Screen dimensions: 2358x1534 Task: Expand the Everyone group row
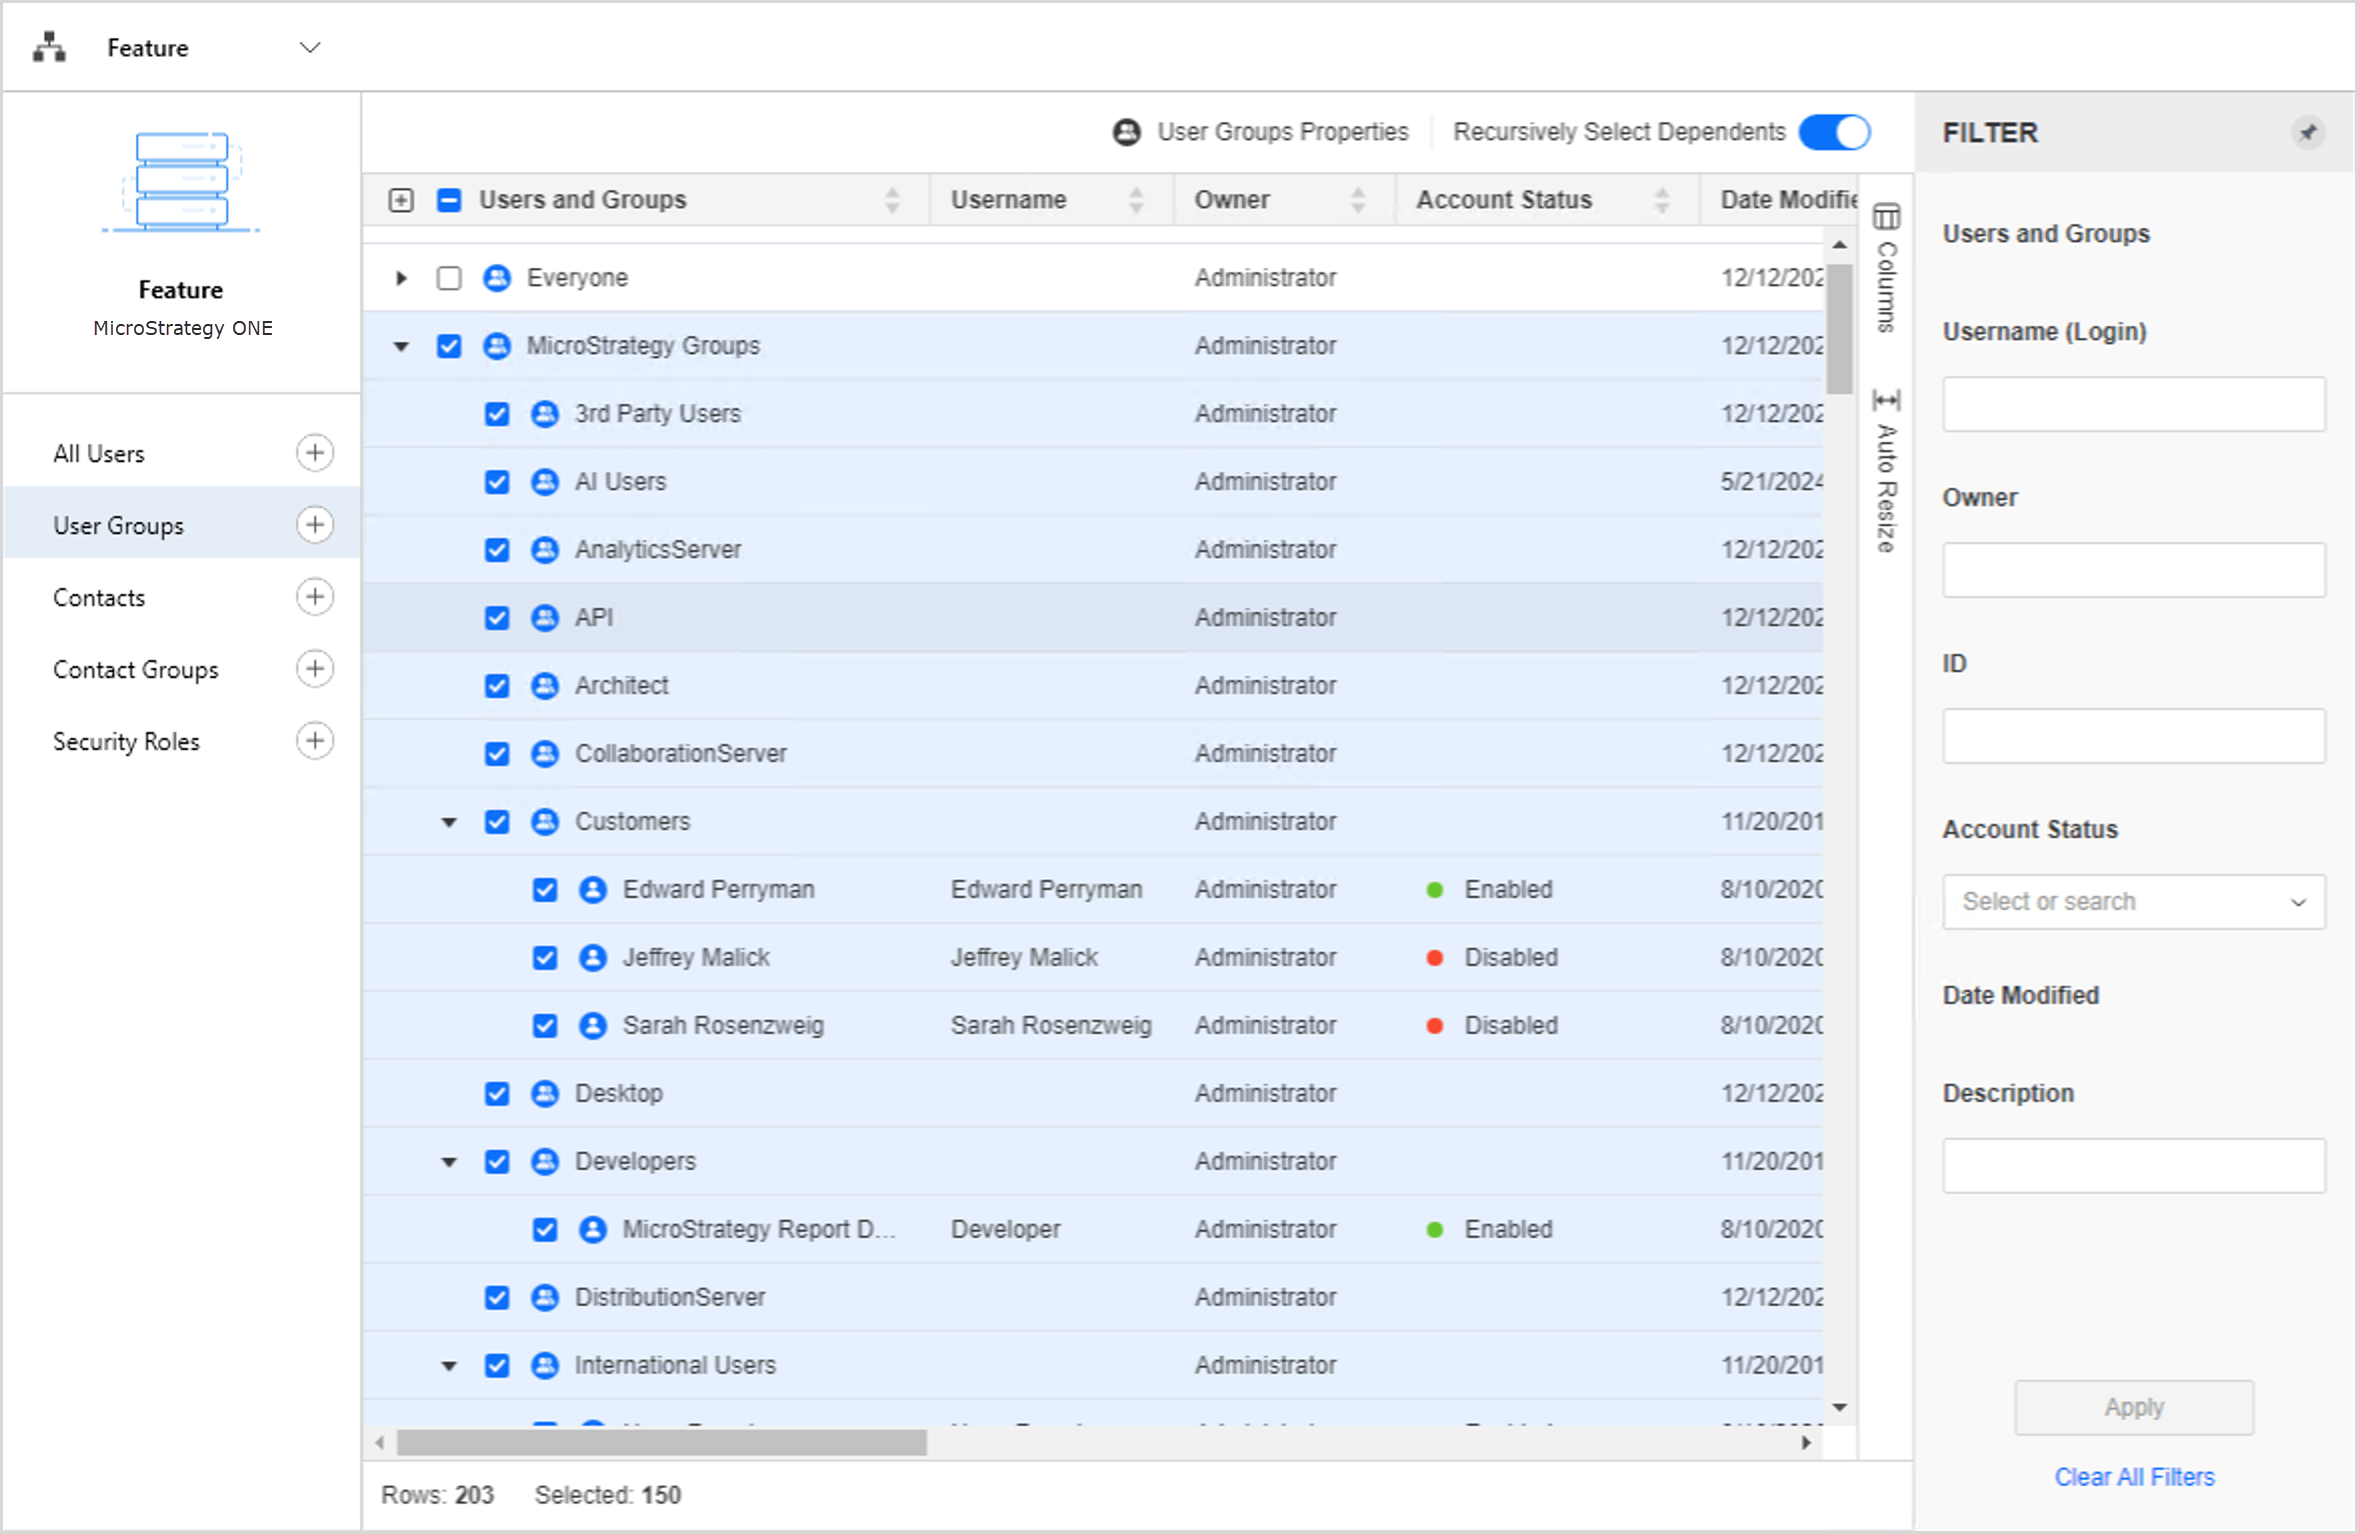coord(401,278)
